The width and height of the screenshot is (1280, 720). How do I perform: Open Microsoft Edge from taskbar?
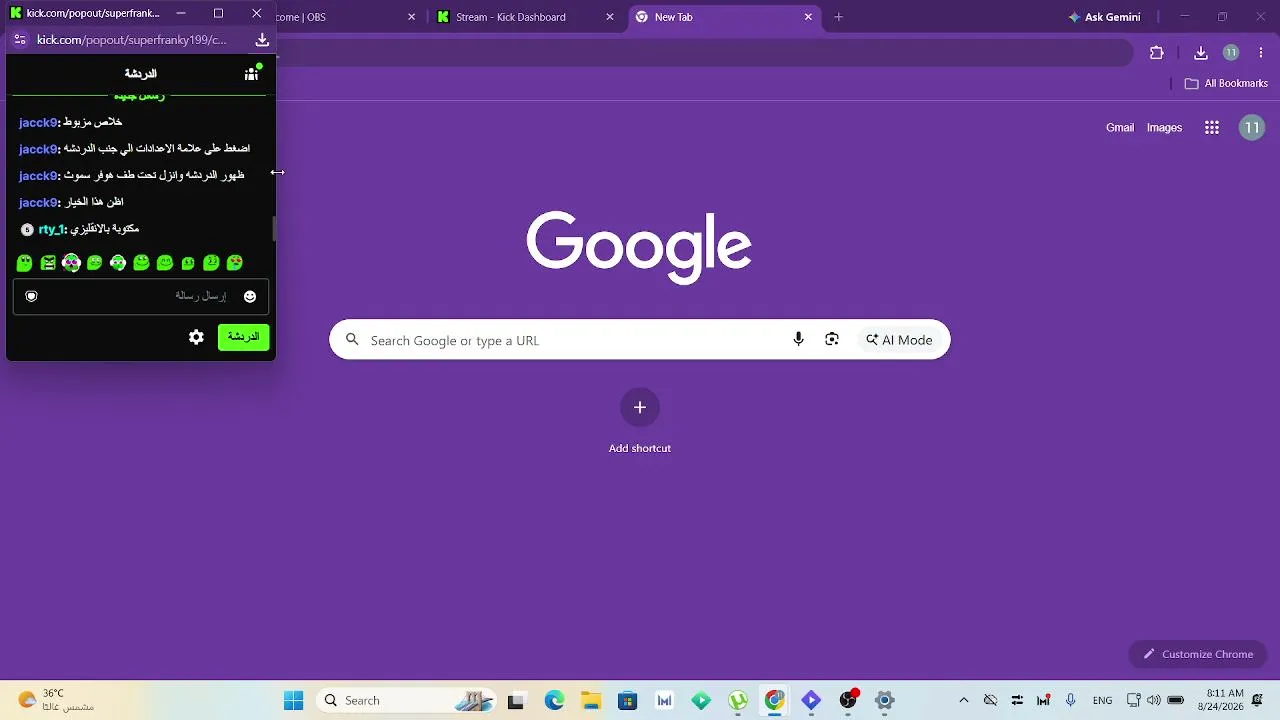click(554, 700)
